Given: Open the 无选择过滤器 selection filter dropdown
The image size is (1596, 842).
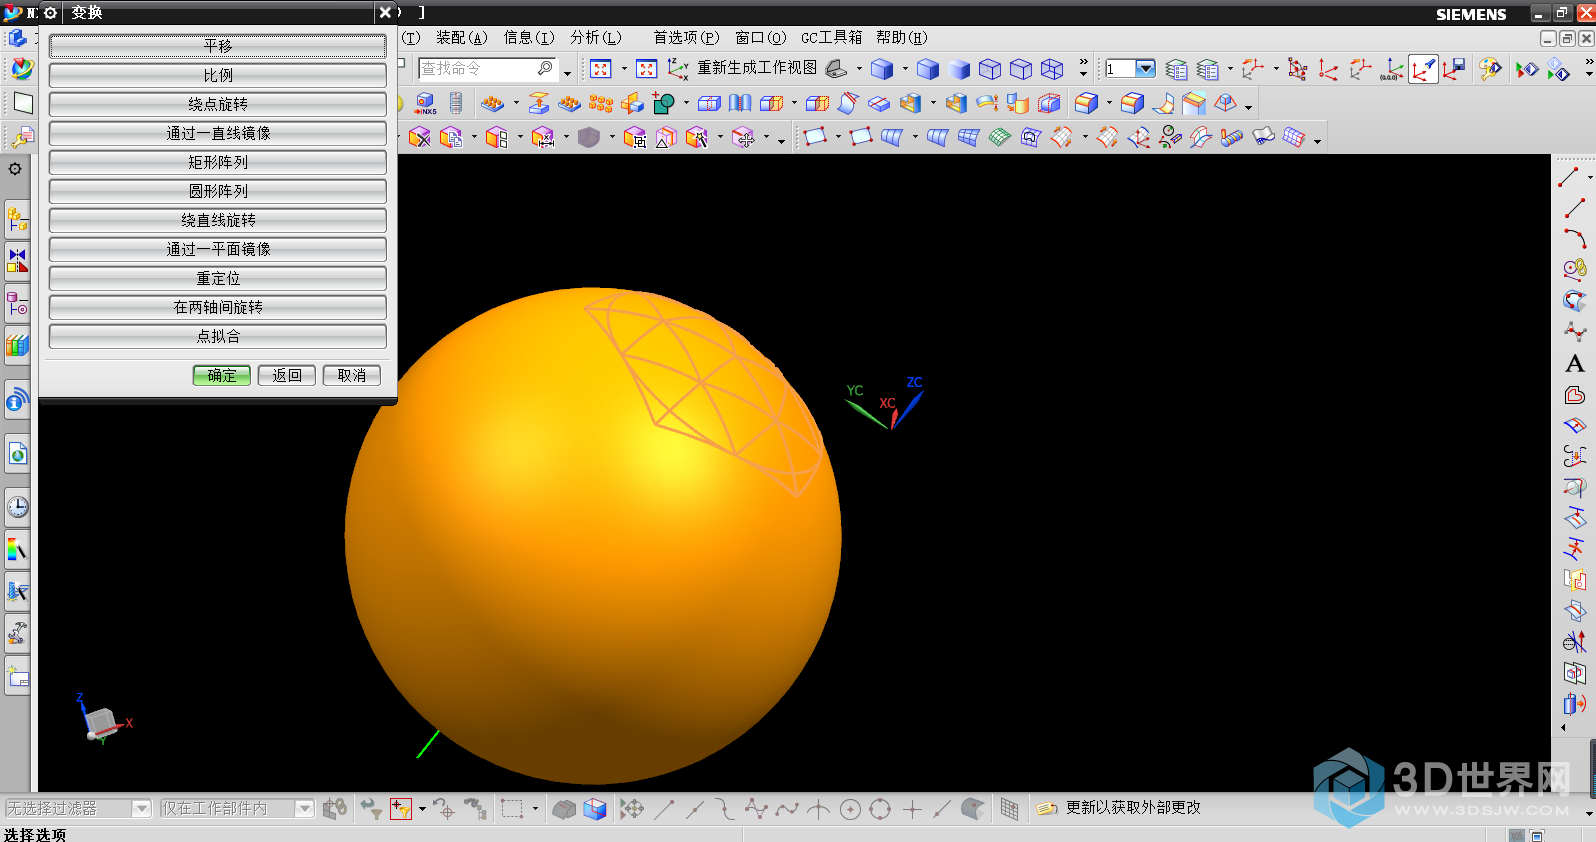Looking at the screenshot, I should [x=141, y=808].
